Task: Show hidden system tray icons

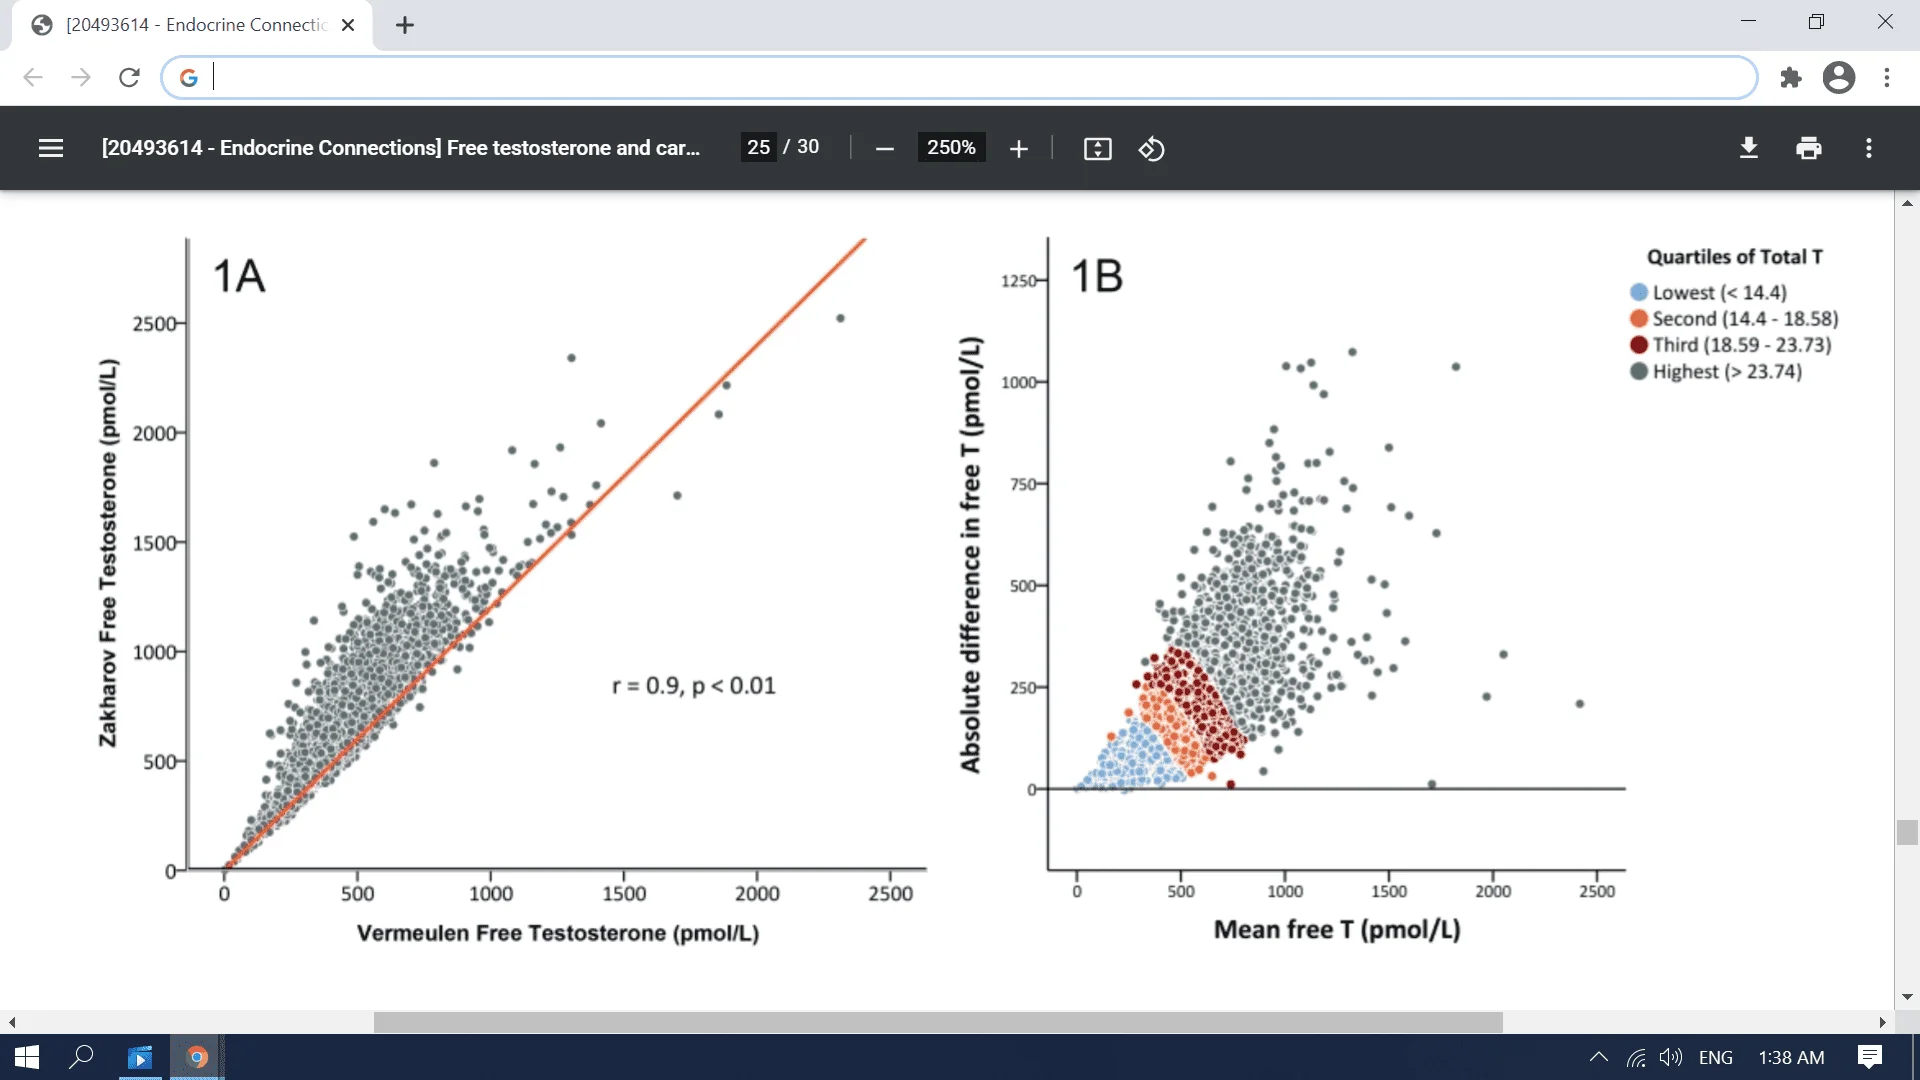Action: [1598, 1057]
